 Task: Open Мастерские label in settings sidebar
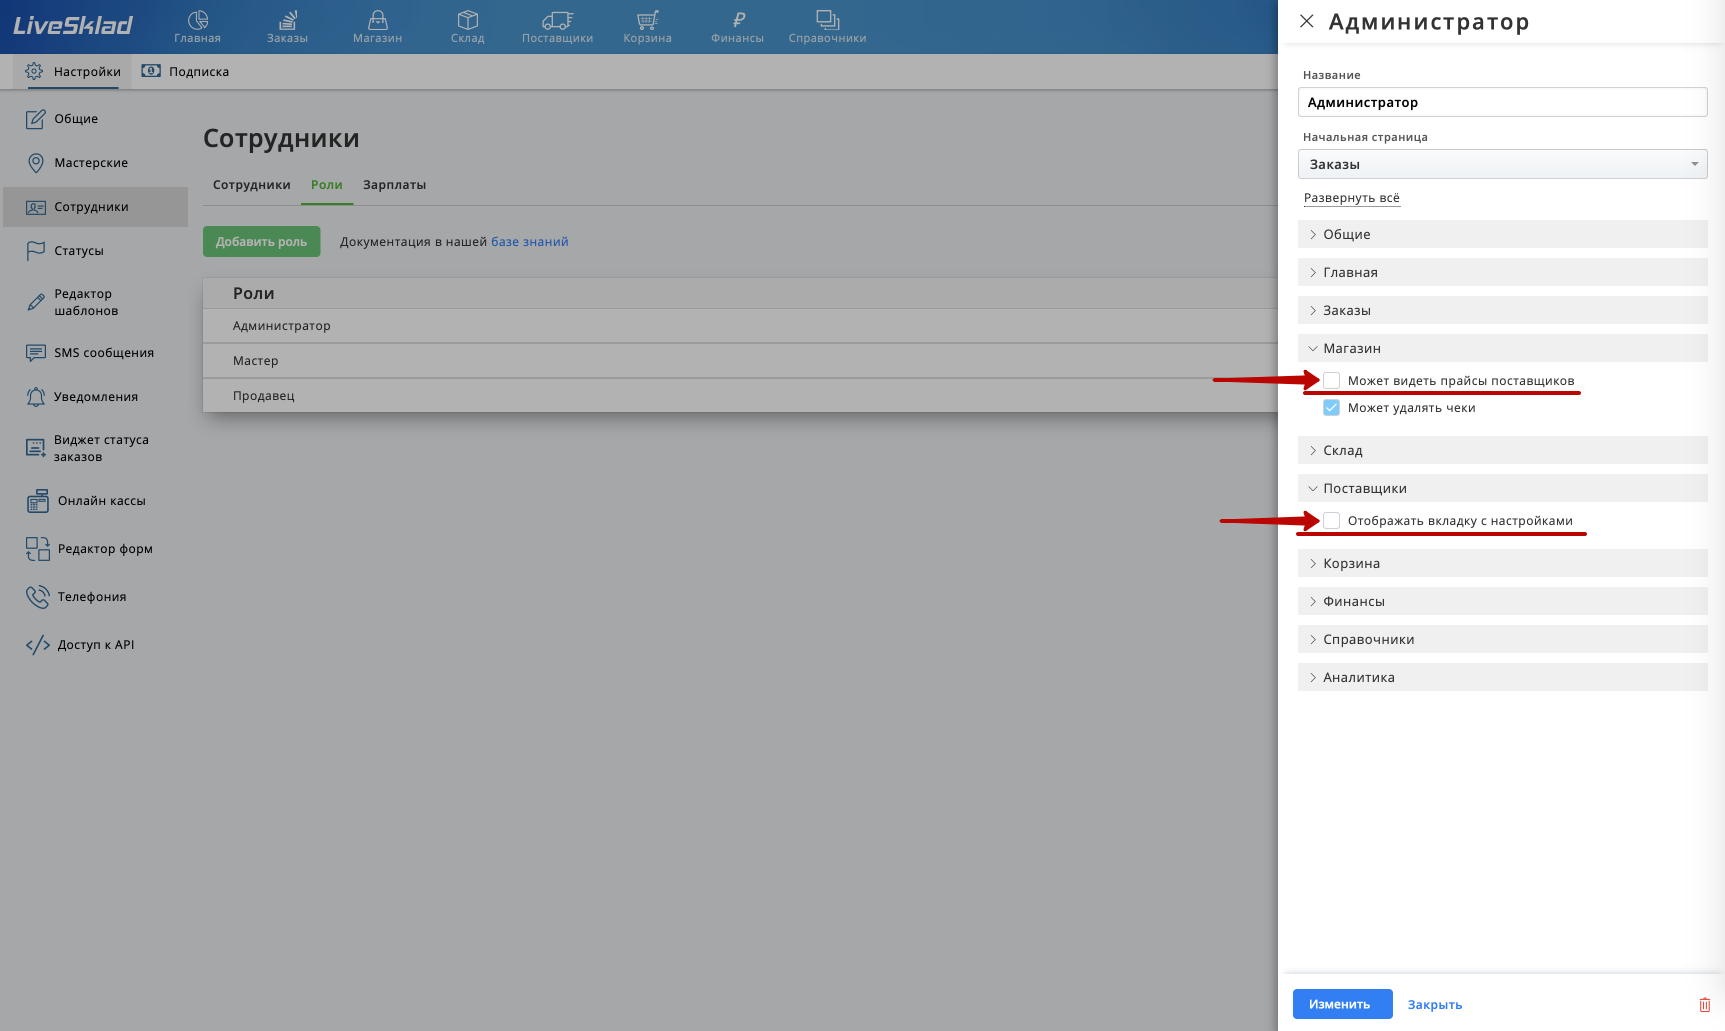(x=91, y=163)
